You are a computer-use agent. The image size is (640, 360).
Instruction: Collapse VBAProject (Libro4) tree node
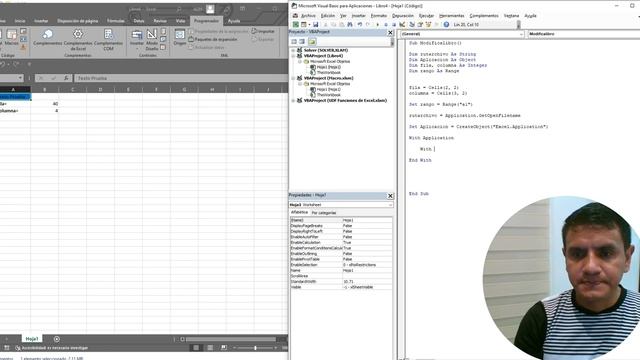pos(293,56)
